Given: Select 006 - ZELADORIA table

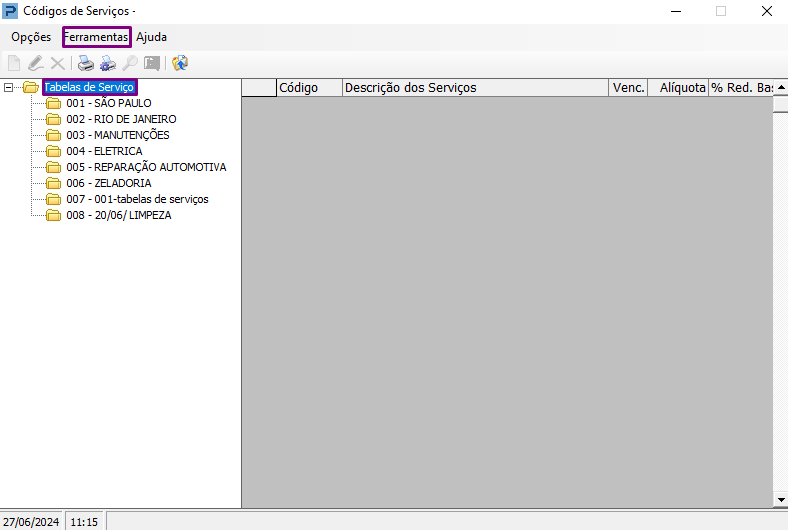Looking at the screenshot, I should (x=109, y=183).
